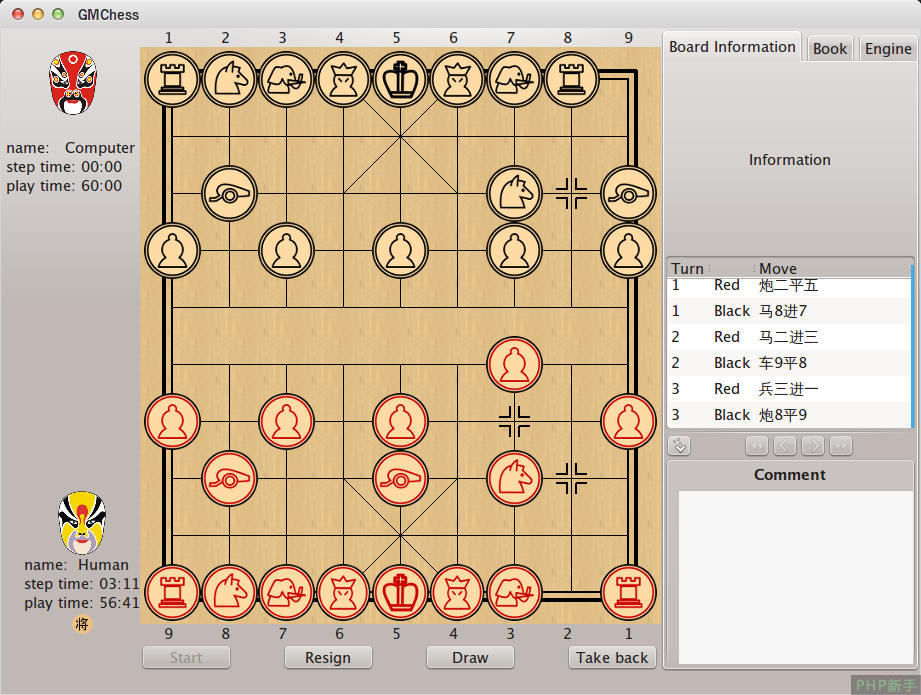Click the red 将 check indicator icon
Image resolution: width=921 pixels, height=695 pixels.
click(81, 624)
